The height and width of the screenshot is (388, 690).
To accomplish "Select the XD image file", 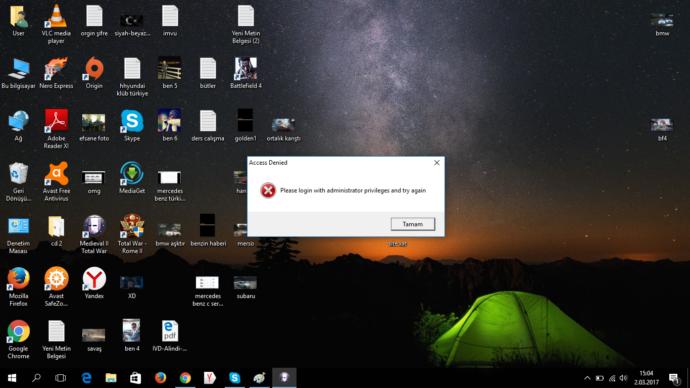I will [x=132, y=287].
